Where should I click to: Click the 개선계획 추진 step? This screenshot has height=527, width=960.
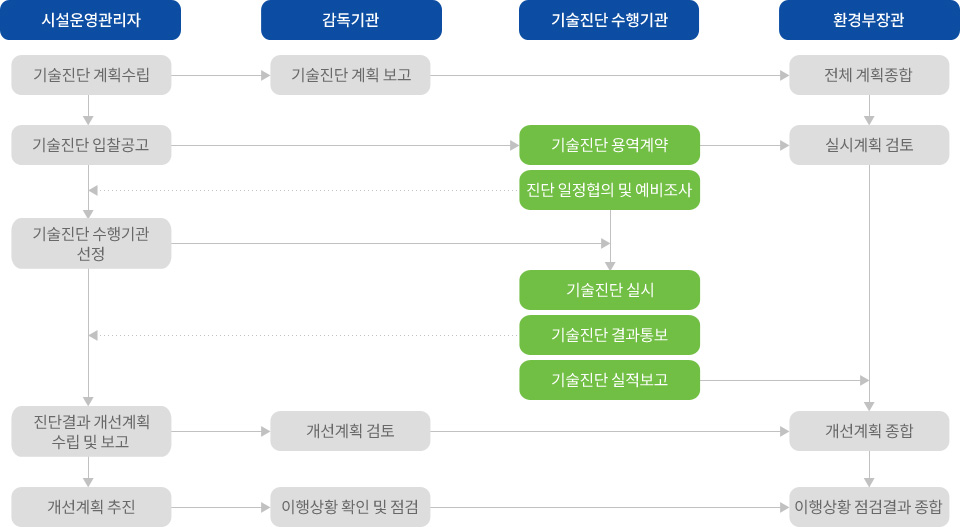91,507
